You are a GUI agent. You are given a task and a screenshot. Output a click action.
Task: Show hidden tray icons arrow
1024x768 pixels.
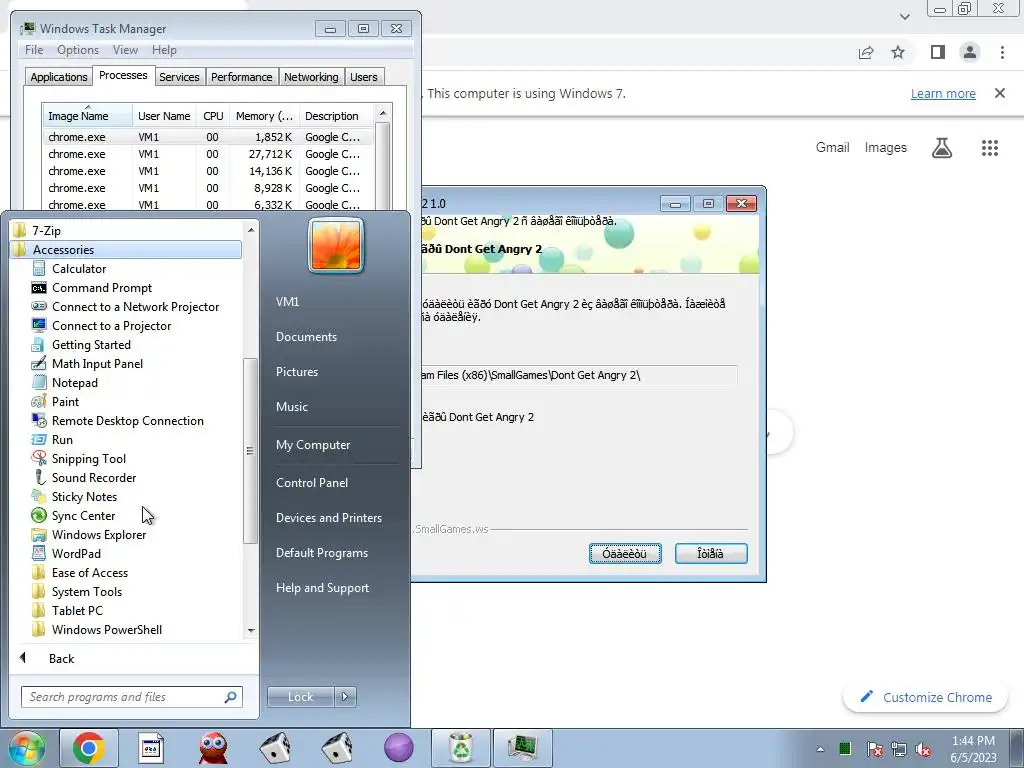[820, 749]
